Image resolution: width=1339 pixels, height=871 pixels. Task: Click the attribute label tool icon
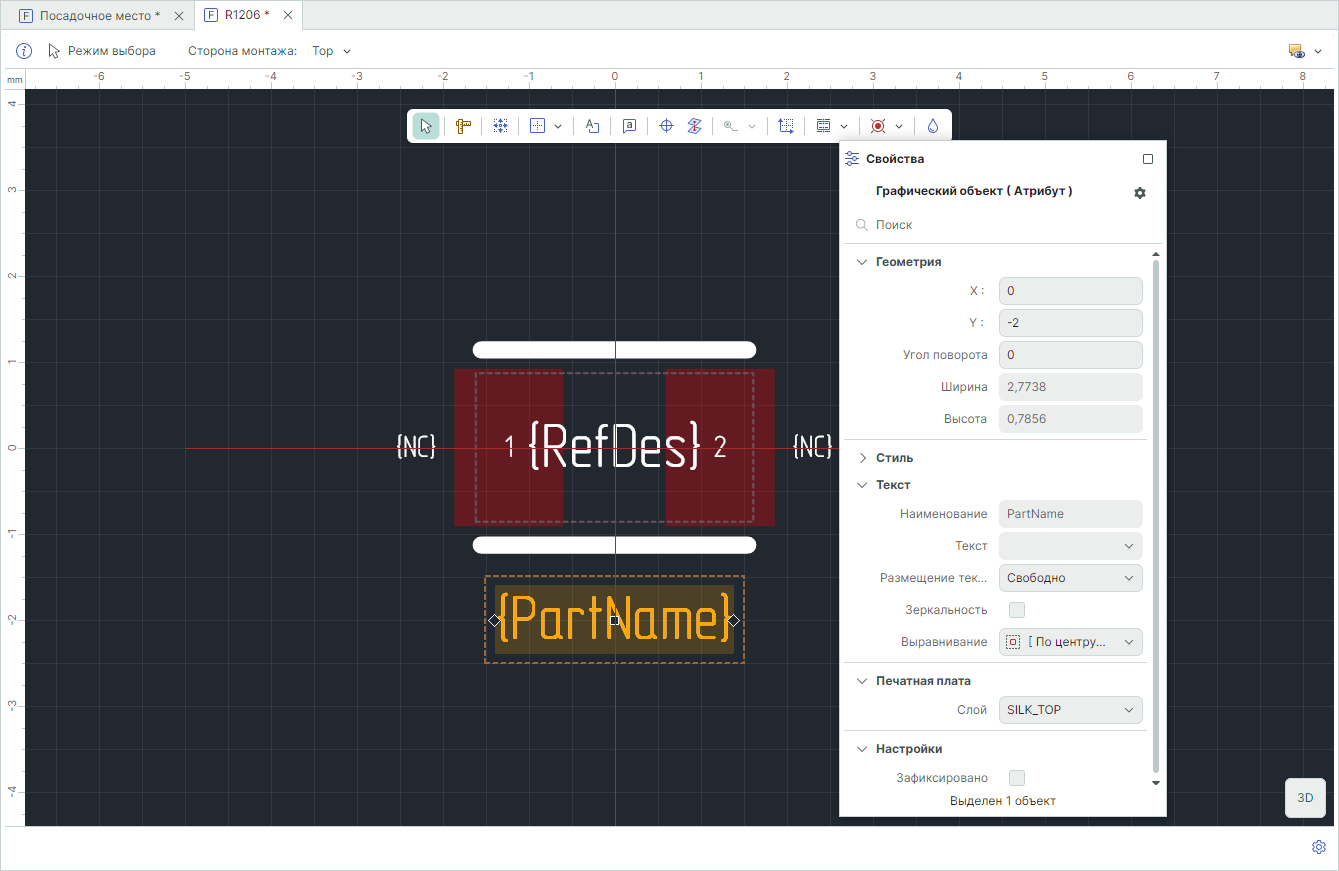tap(629, 126)
